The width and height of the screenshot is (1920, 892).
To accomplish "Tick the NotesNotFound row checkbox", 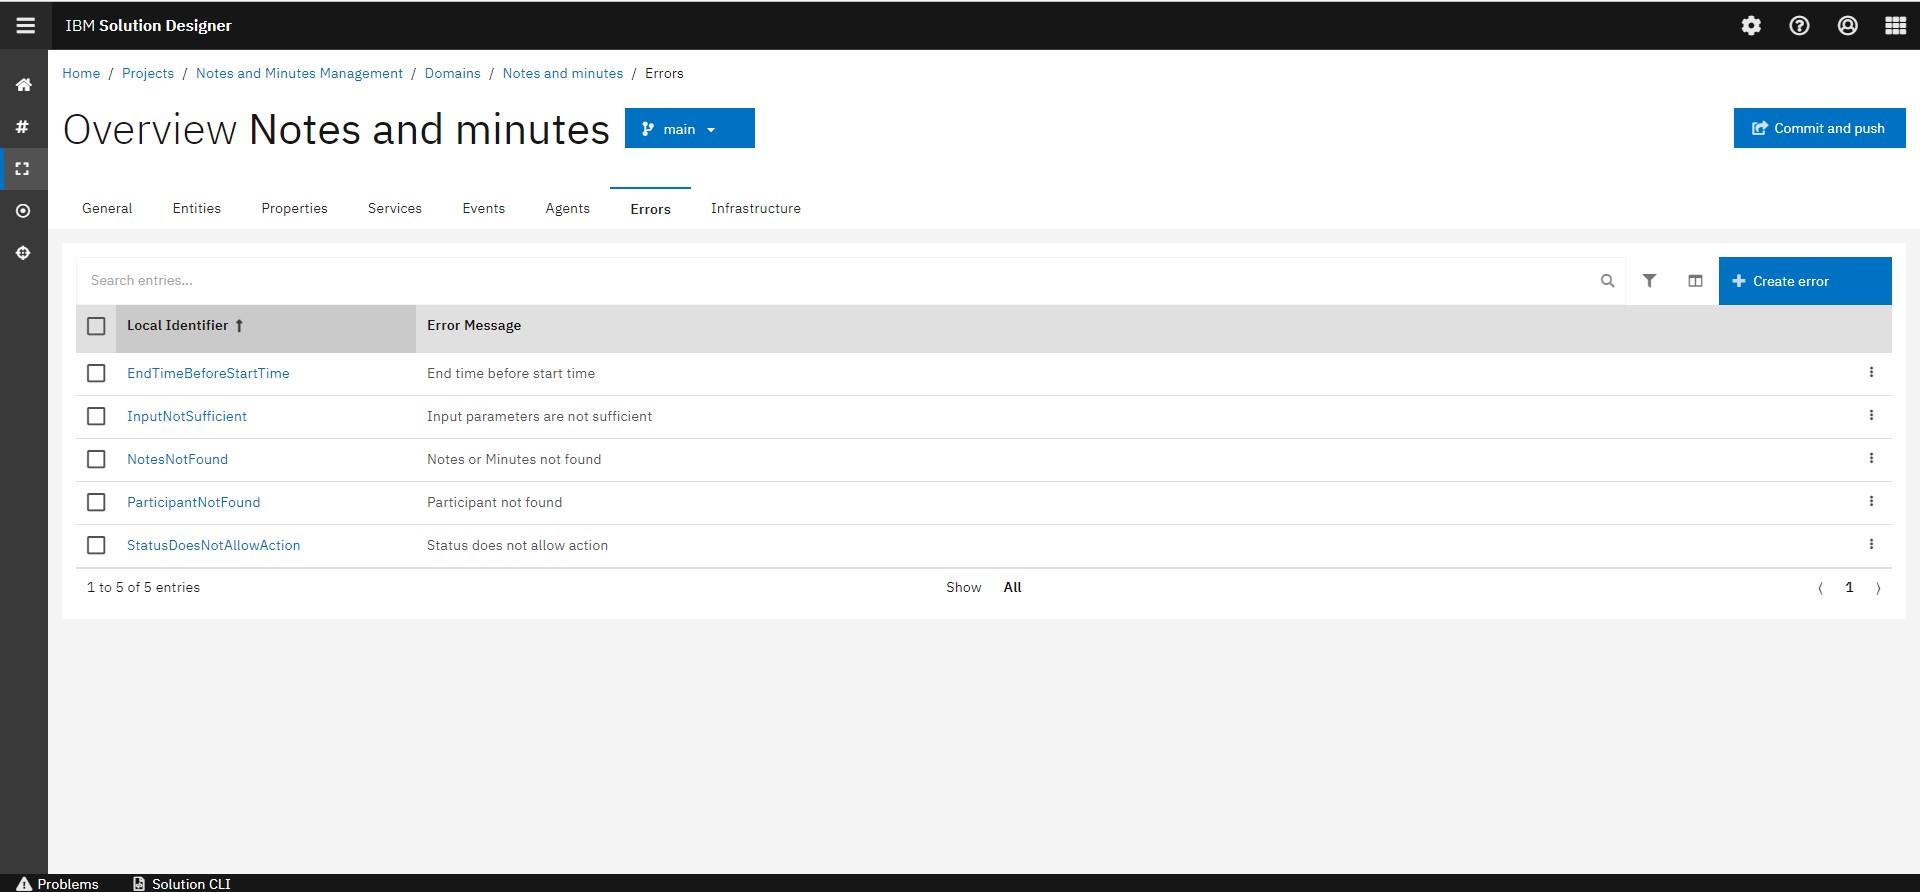I will coord(96,459).
